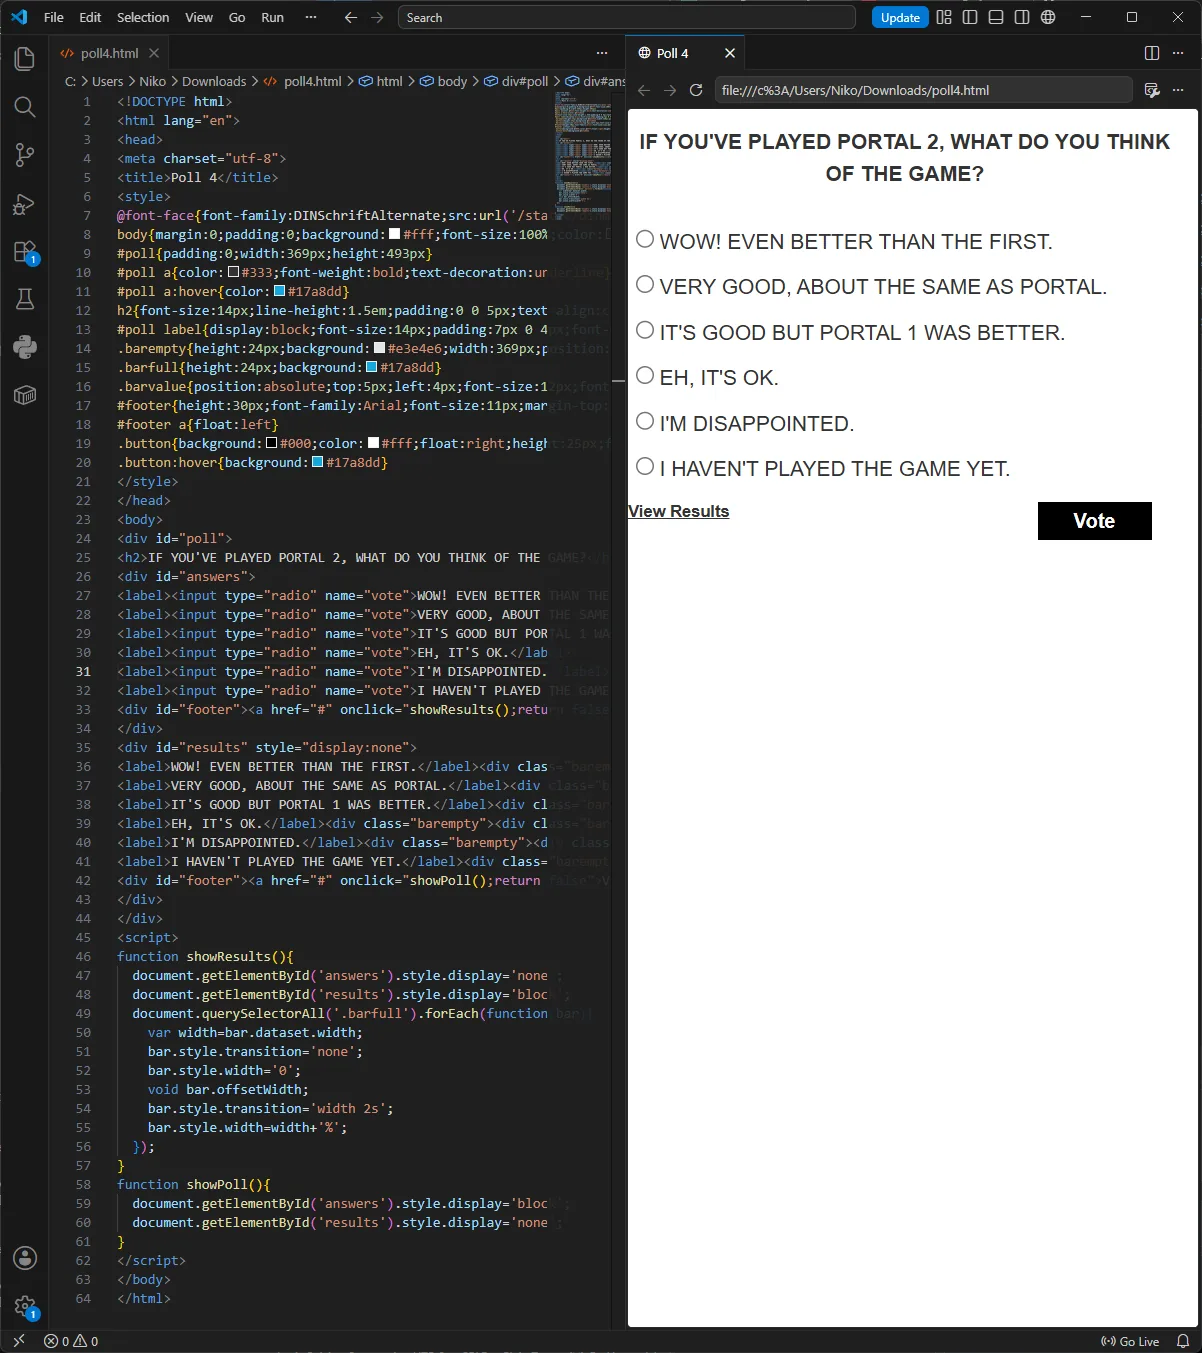The height and width of the screenshot is (1353, 1202).
Task: Close the Poll 4 preview tab
Action: click(x=730, y=53)
